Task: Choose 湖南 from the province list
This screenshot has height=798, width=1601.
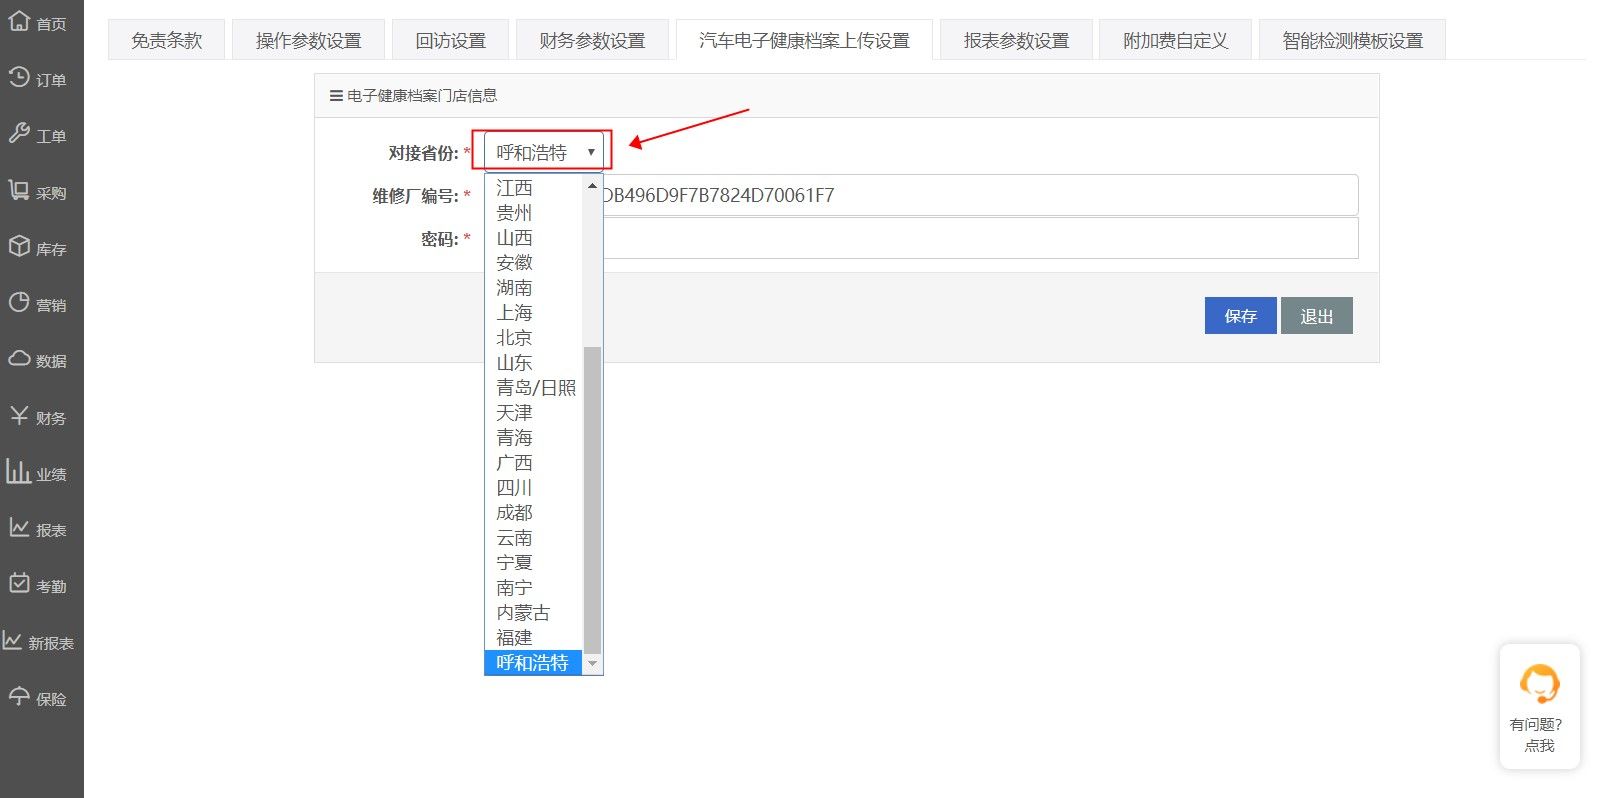Action: pyautogui.click(x=533, y=288)
